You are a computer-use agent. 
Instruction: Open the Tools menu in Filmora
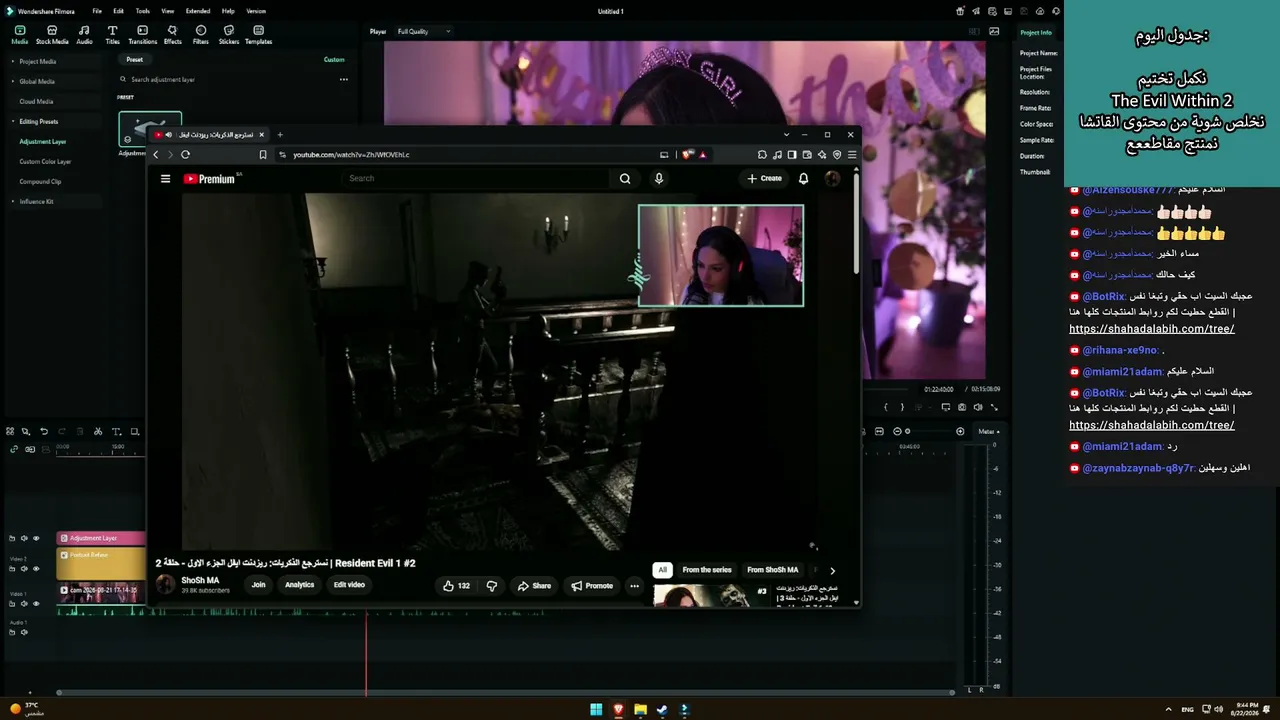click(143, 11)
